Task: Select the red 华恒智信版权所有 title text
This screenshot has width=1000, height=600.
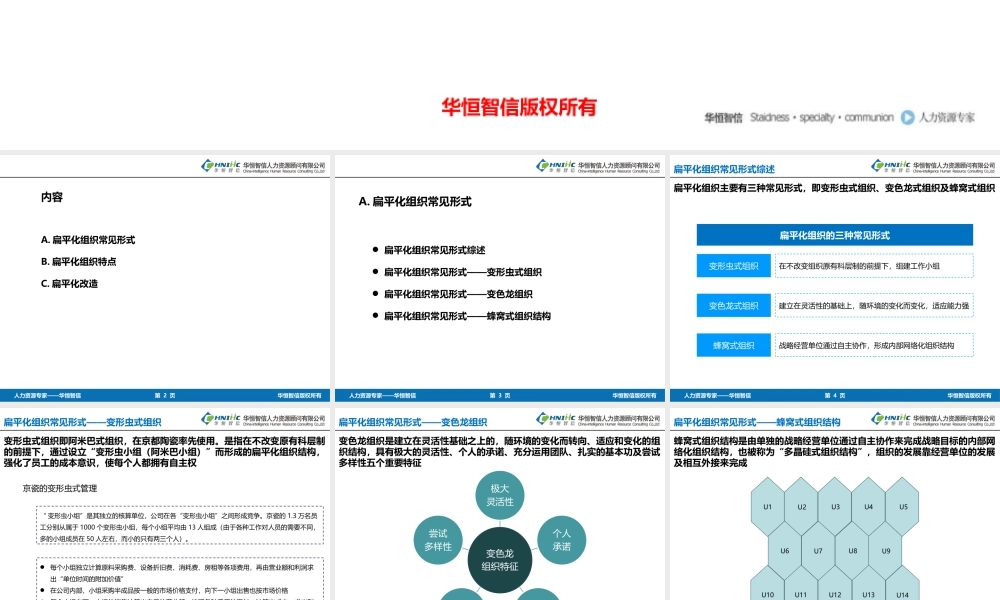Action: (518, 107)
